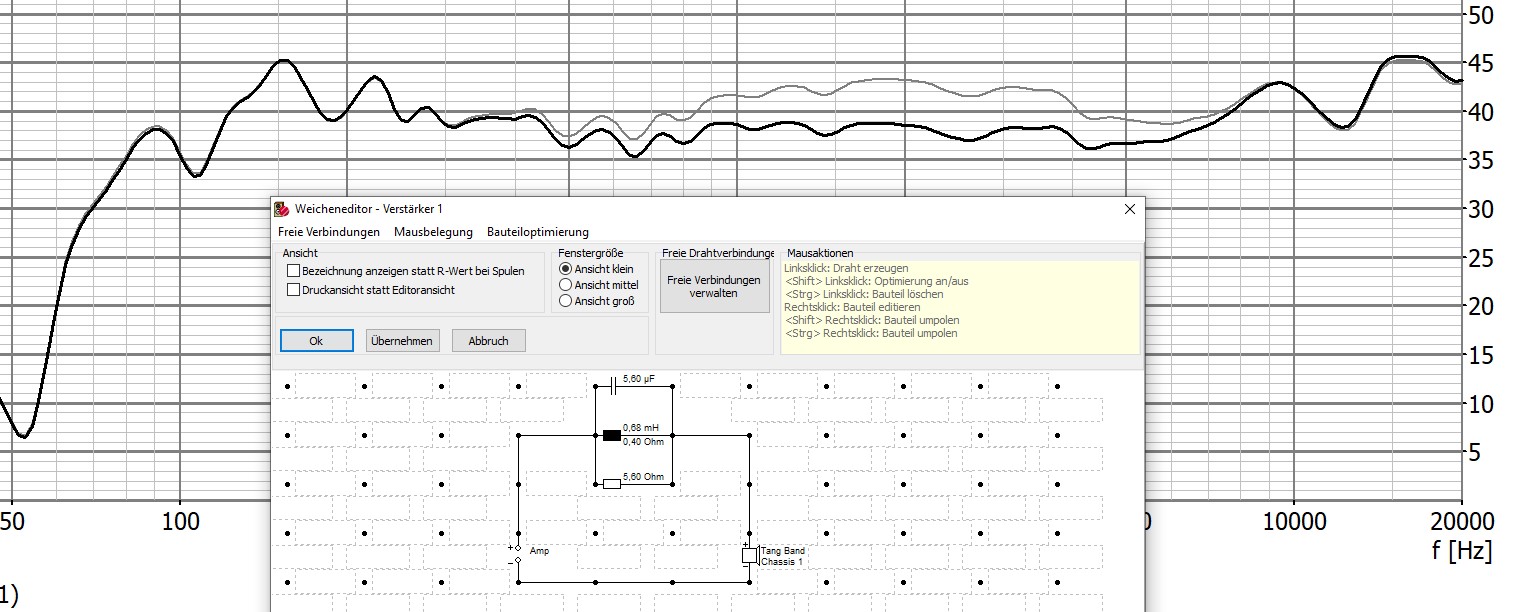Enable Druckansicht statt Editoransicht checkbox
The height and width of the screenshot is (612, 1515).
[293, 290]
